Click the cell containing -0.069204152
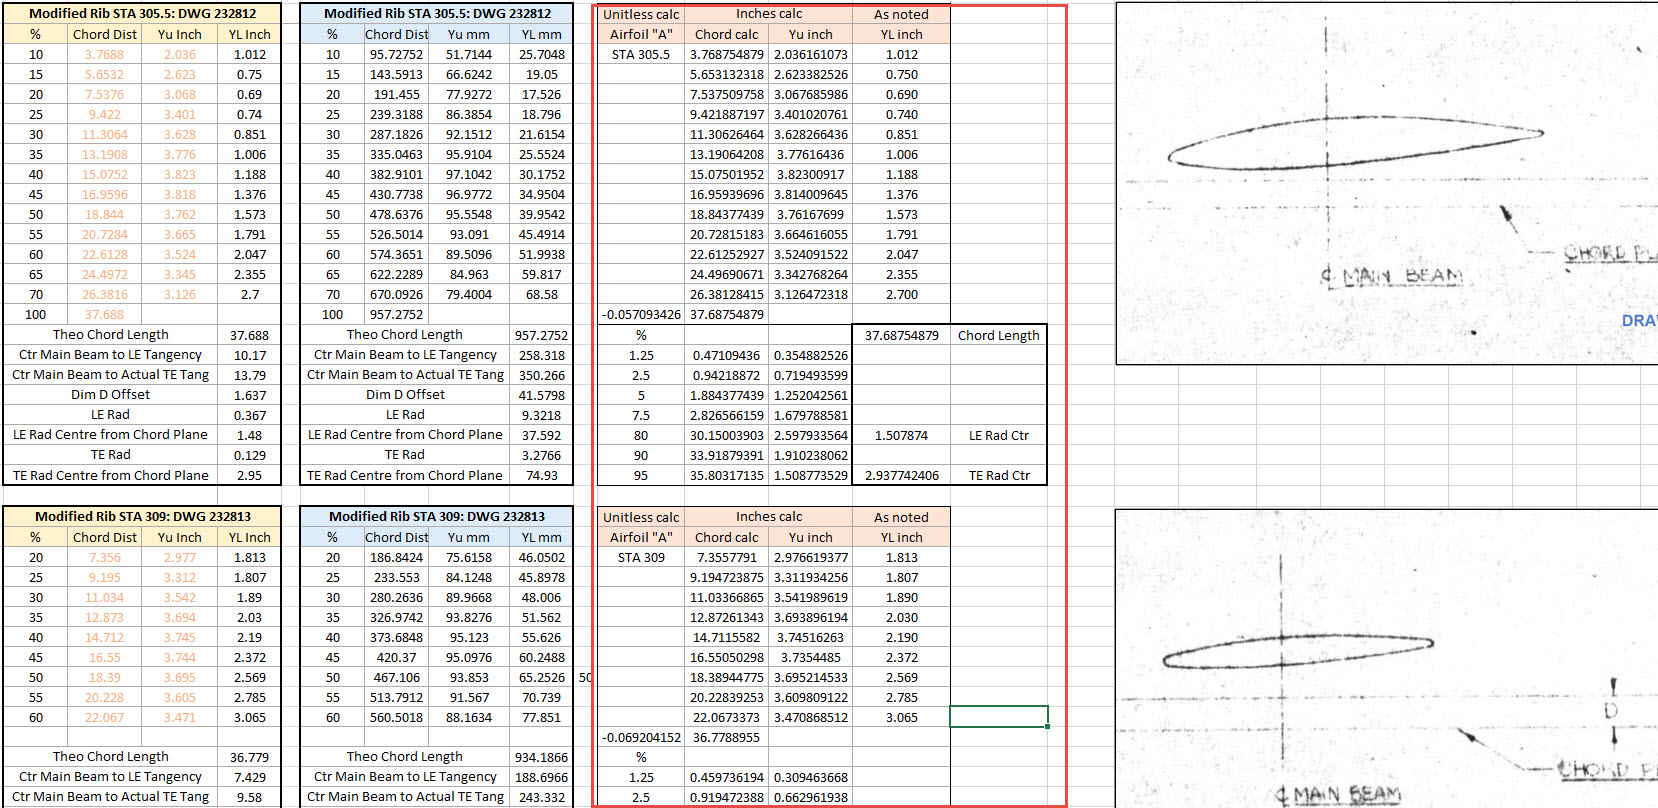This screenshot has width=1658, height=808. [641, 737]
